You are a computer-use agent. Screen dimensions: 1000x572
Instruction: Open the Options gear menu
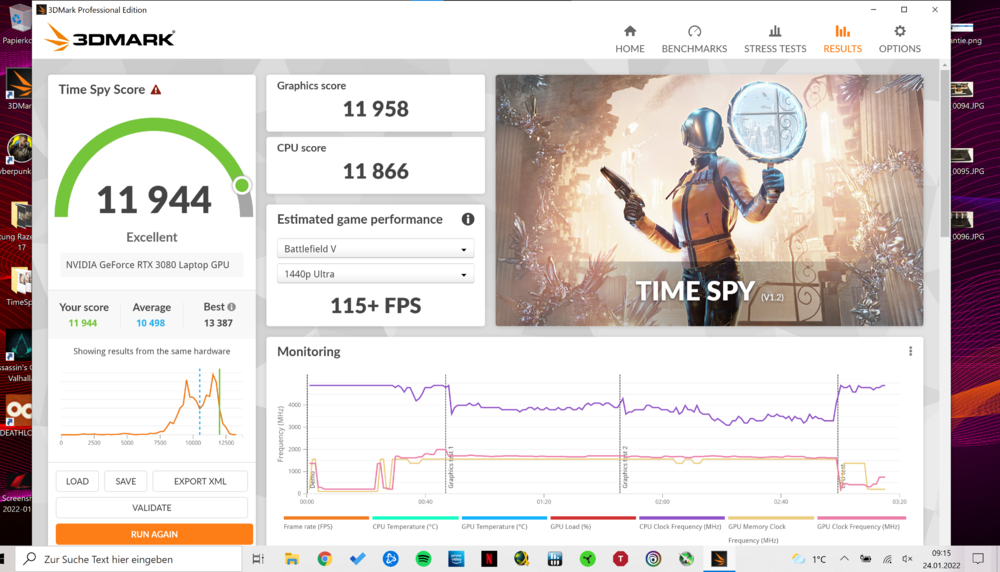click(x=899, y=39)
